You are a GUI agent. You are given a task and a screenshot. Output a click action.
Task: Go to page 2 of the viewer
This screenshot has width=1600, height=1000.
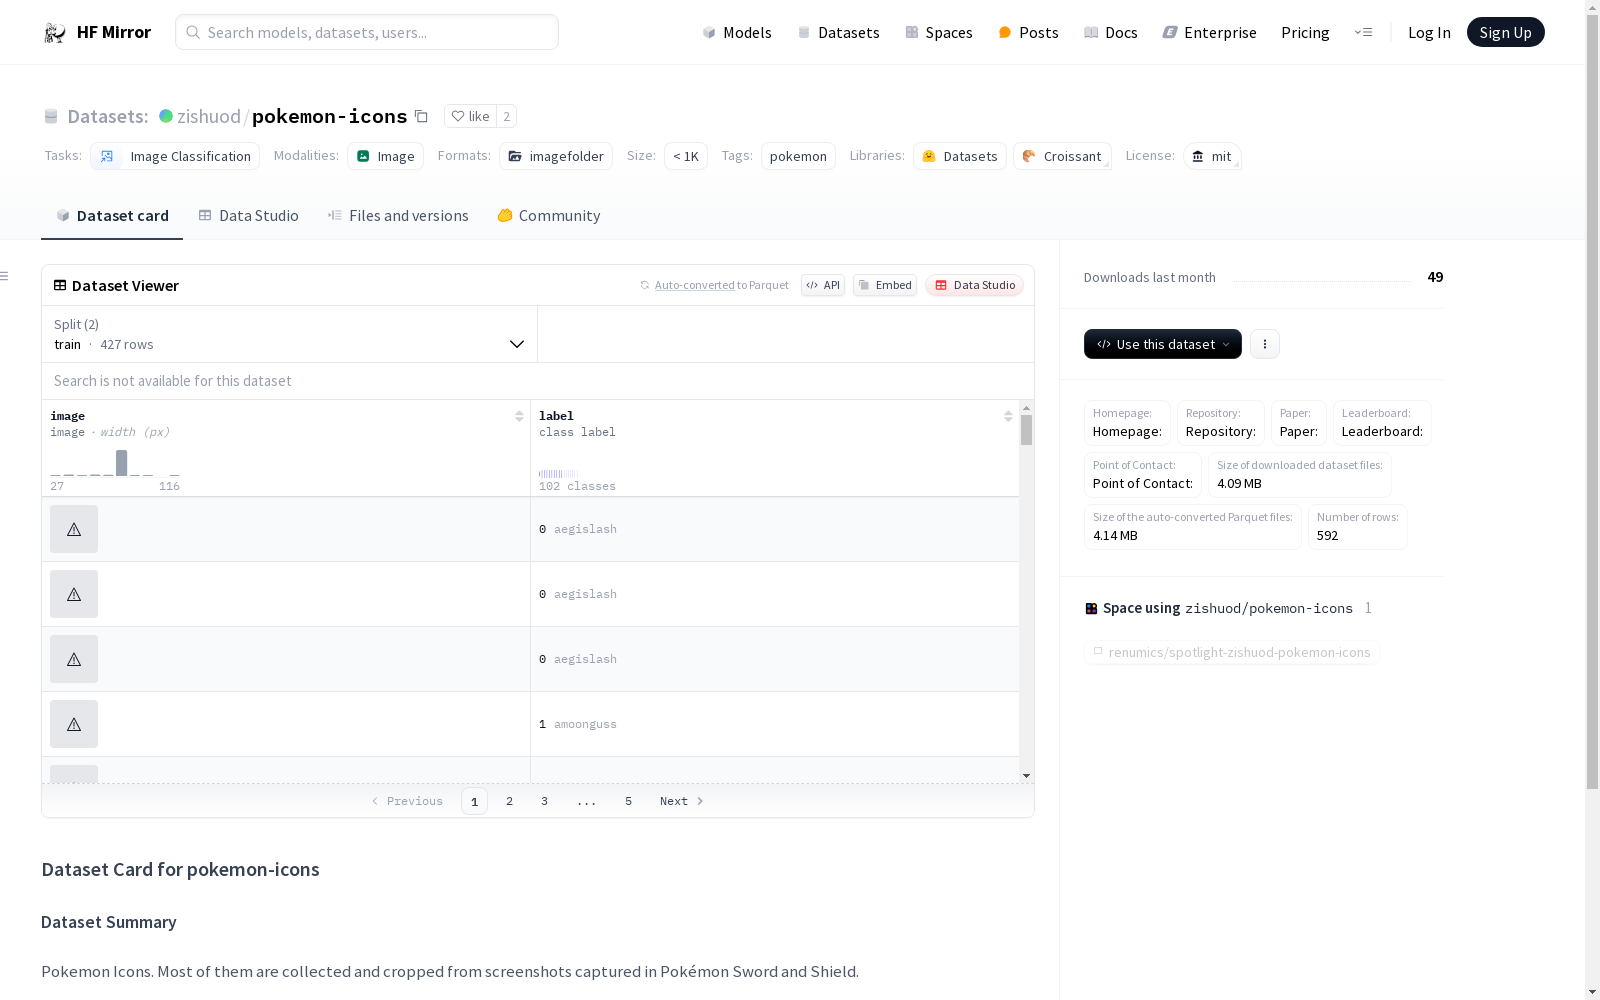[509, 801]
